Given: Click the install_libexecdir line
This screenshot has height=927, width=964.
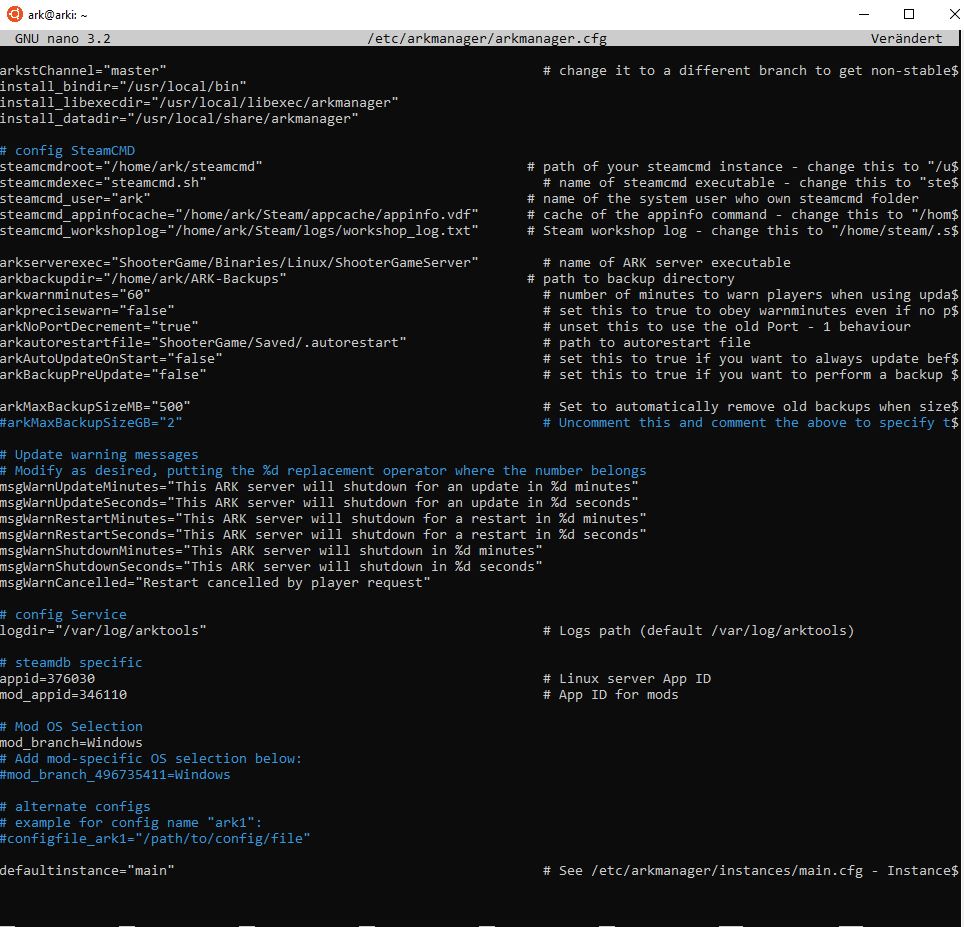Looking at the screenshot, I should pos(199,103).
